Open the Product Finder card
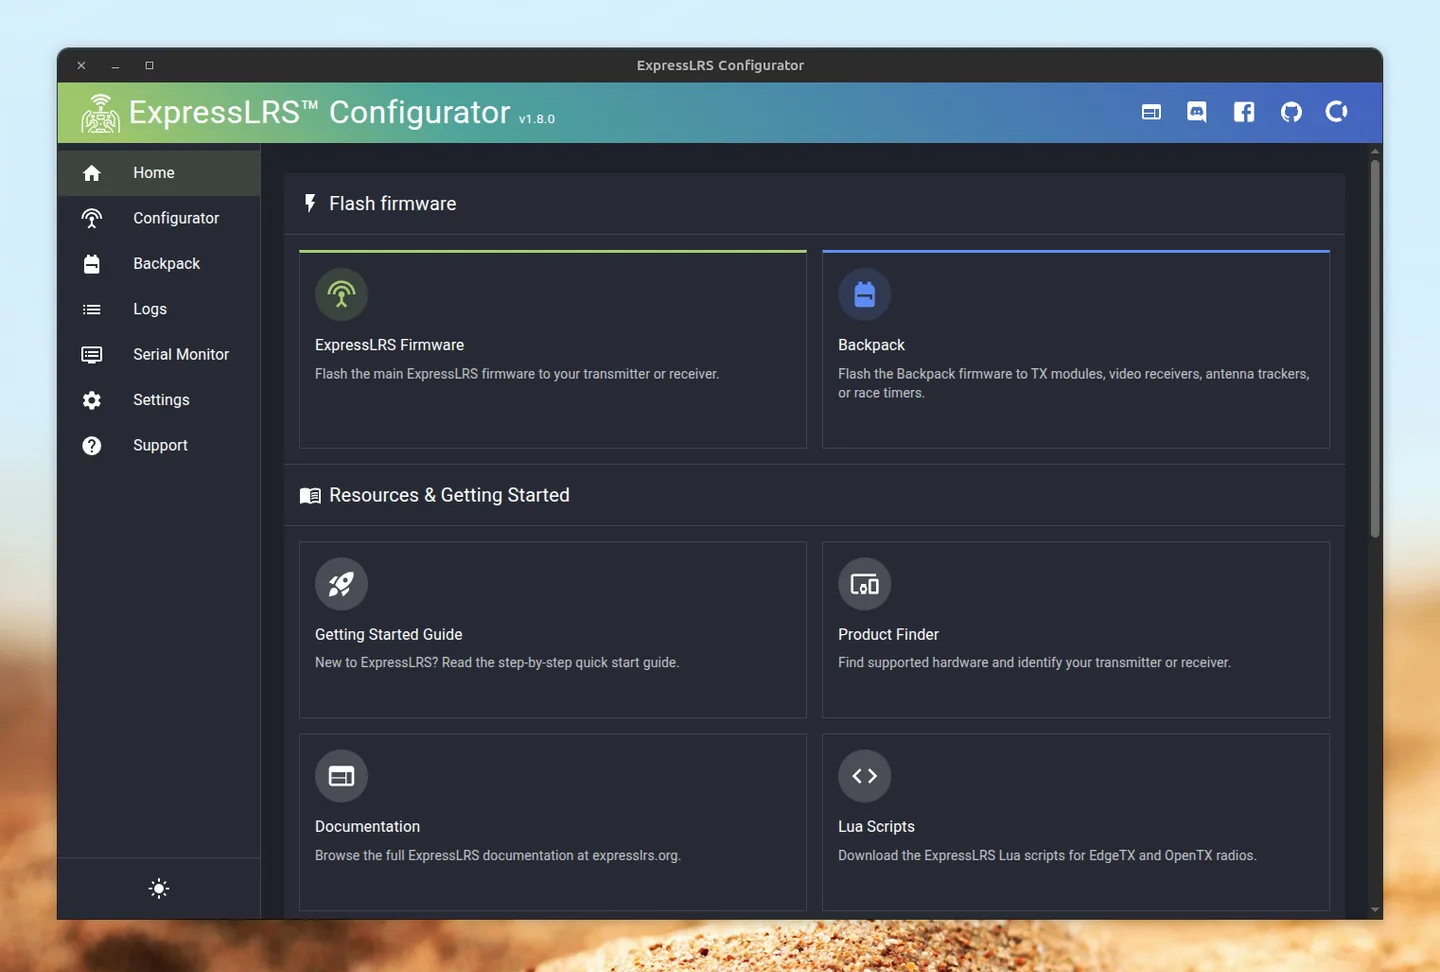The width and height of the screenshot is (1440, 972). click(x=1076, y=630)
